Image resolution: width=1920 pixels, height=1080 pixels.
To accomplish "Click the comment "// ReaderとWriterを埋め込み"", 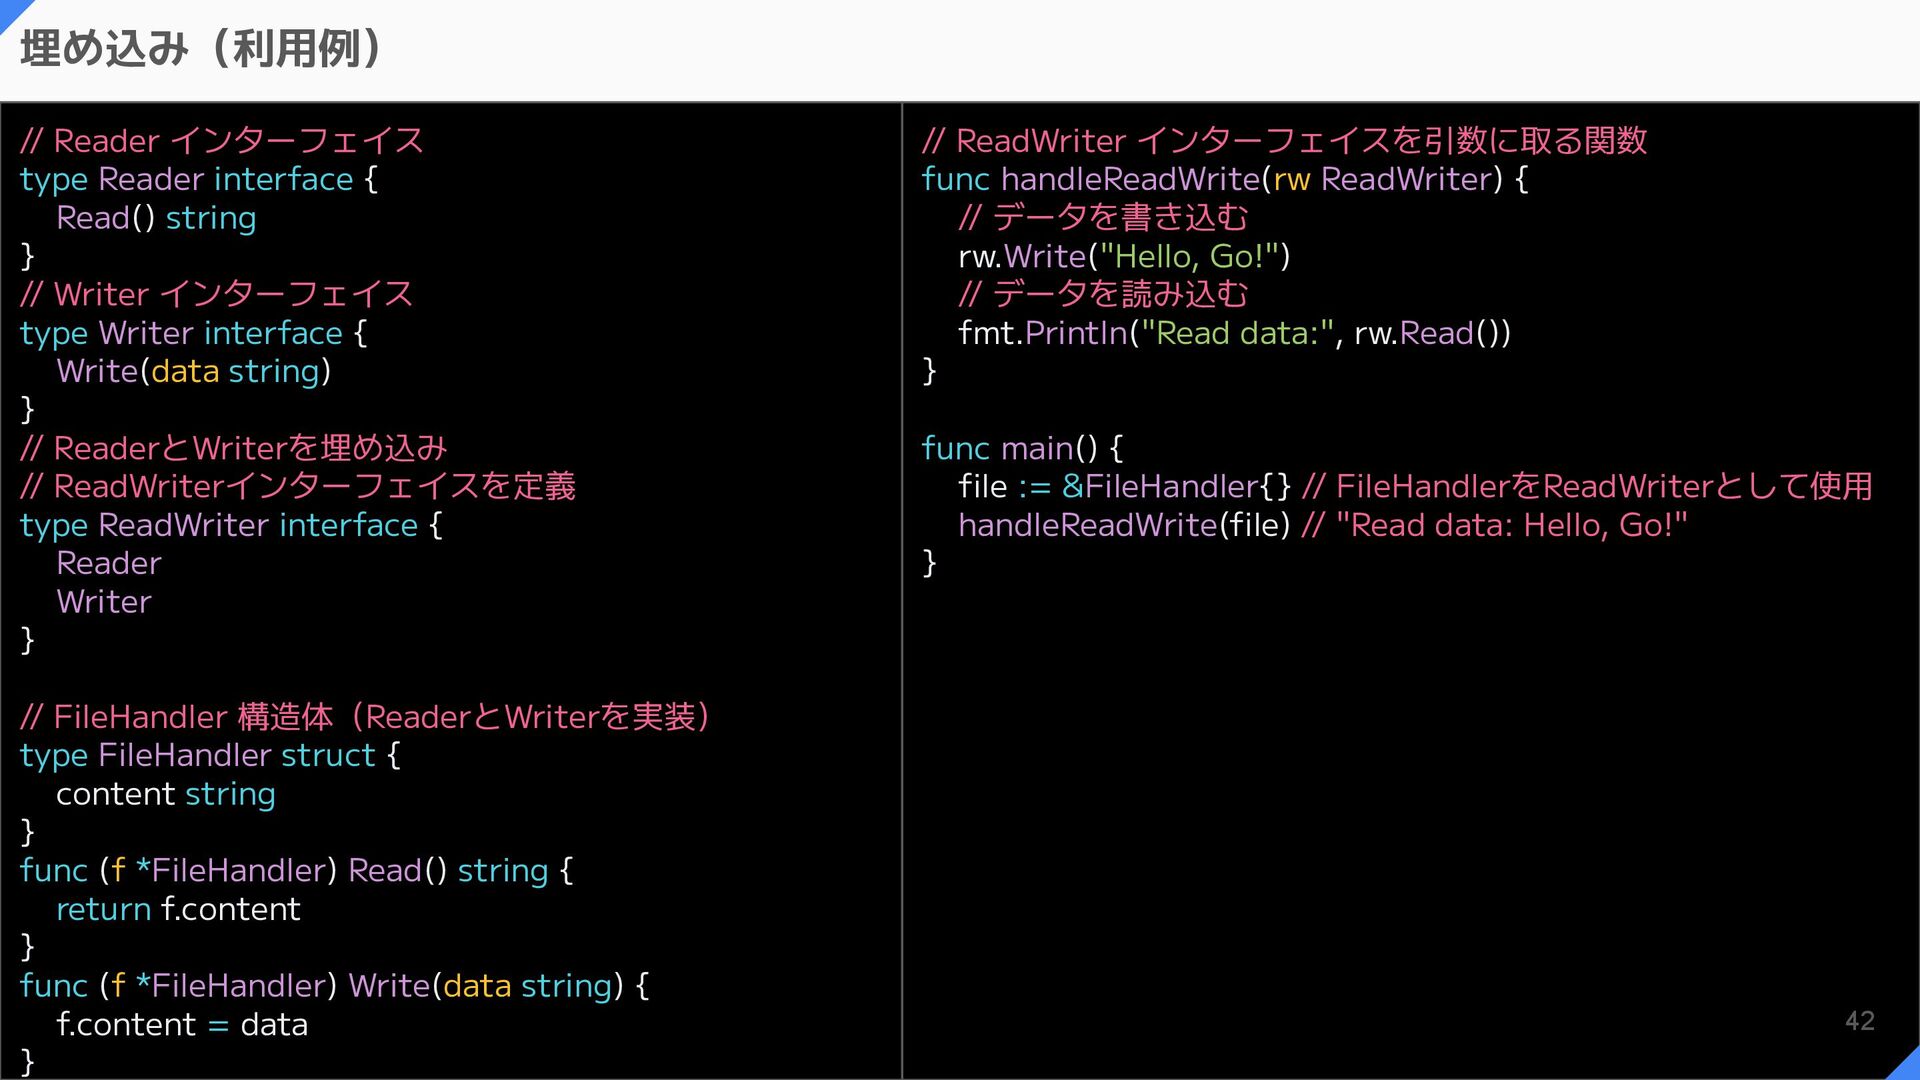I will [x=233, y=448].
